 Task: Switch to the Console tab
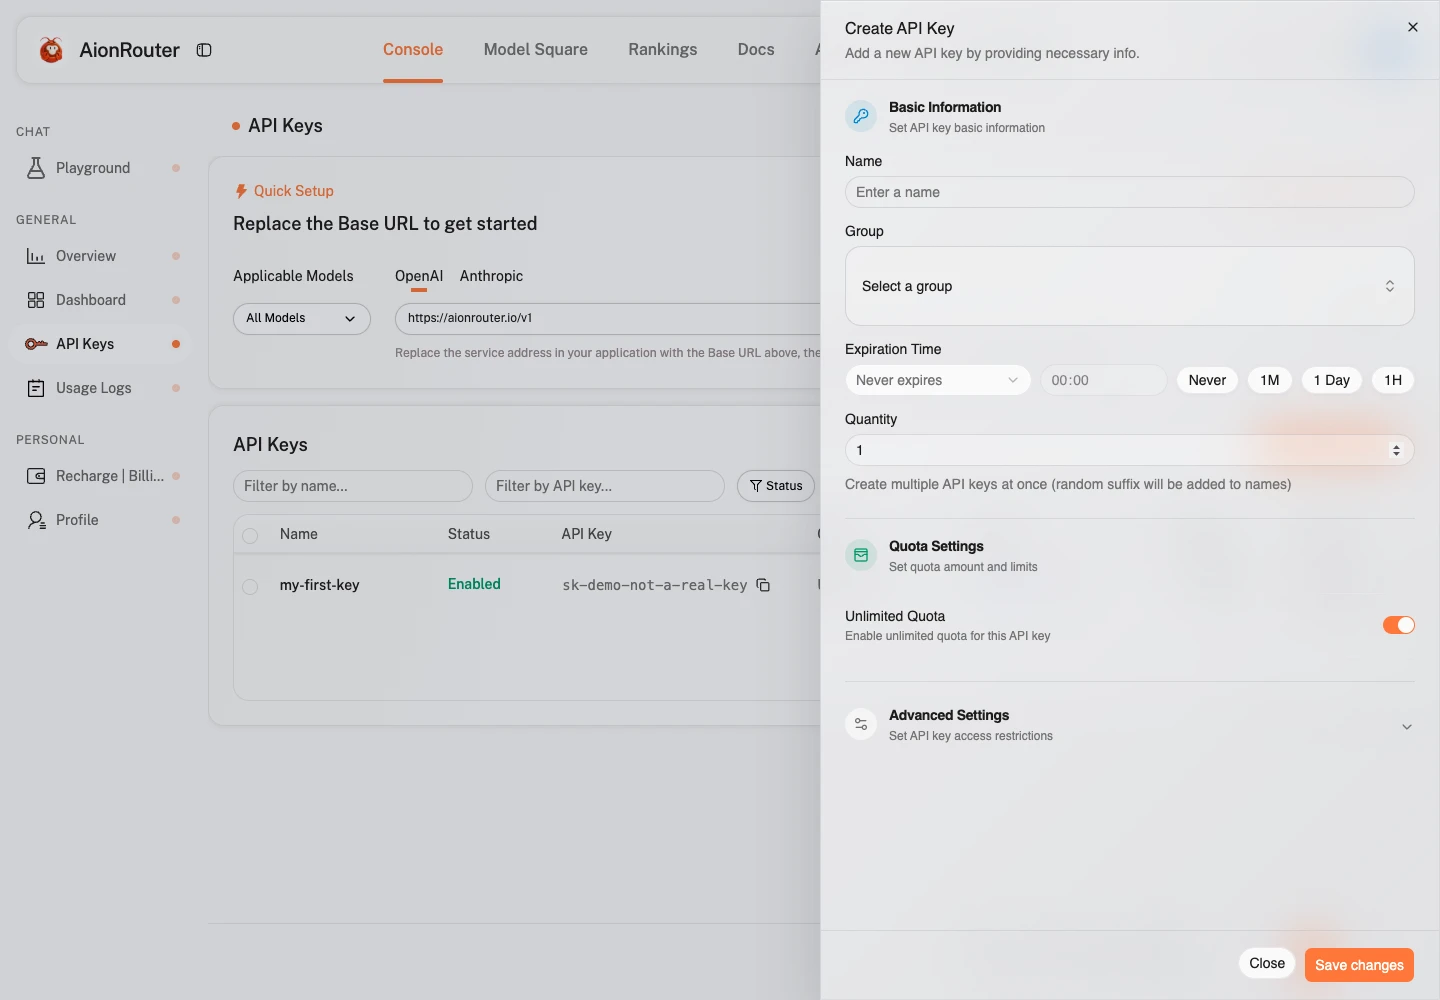[413, 49]
